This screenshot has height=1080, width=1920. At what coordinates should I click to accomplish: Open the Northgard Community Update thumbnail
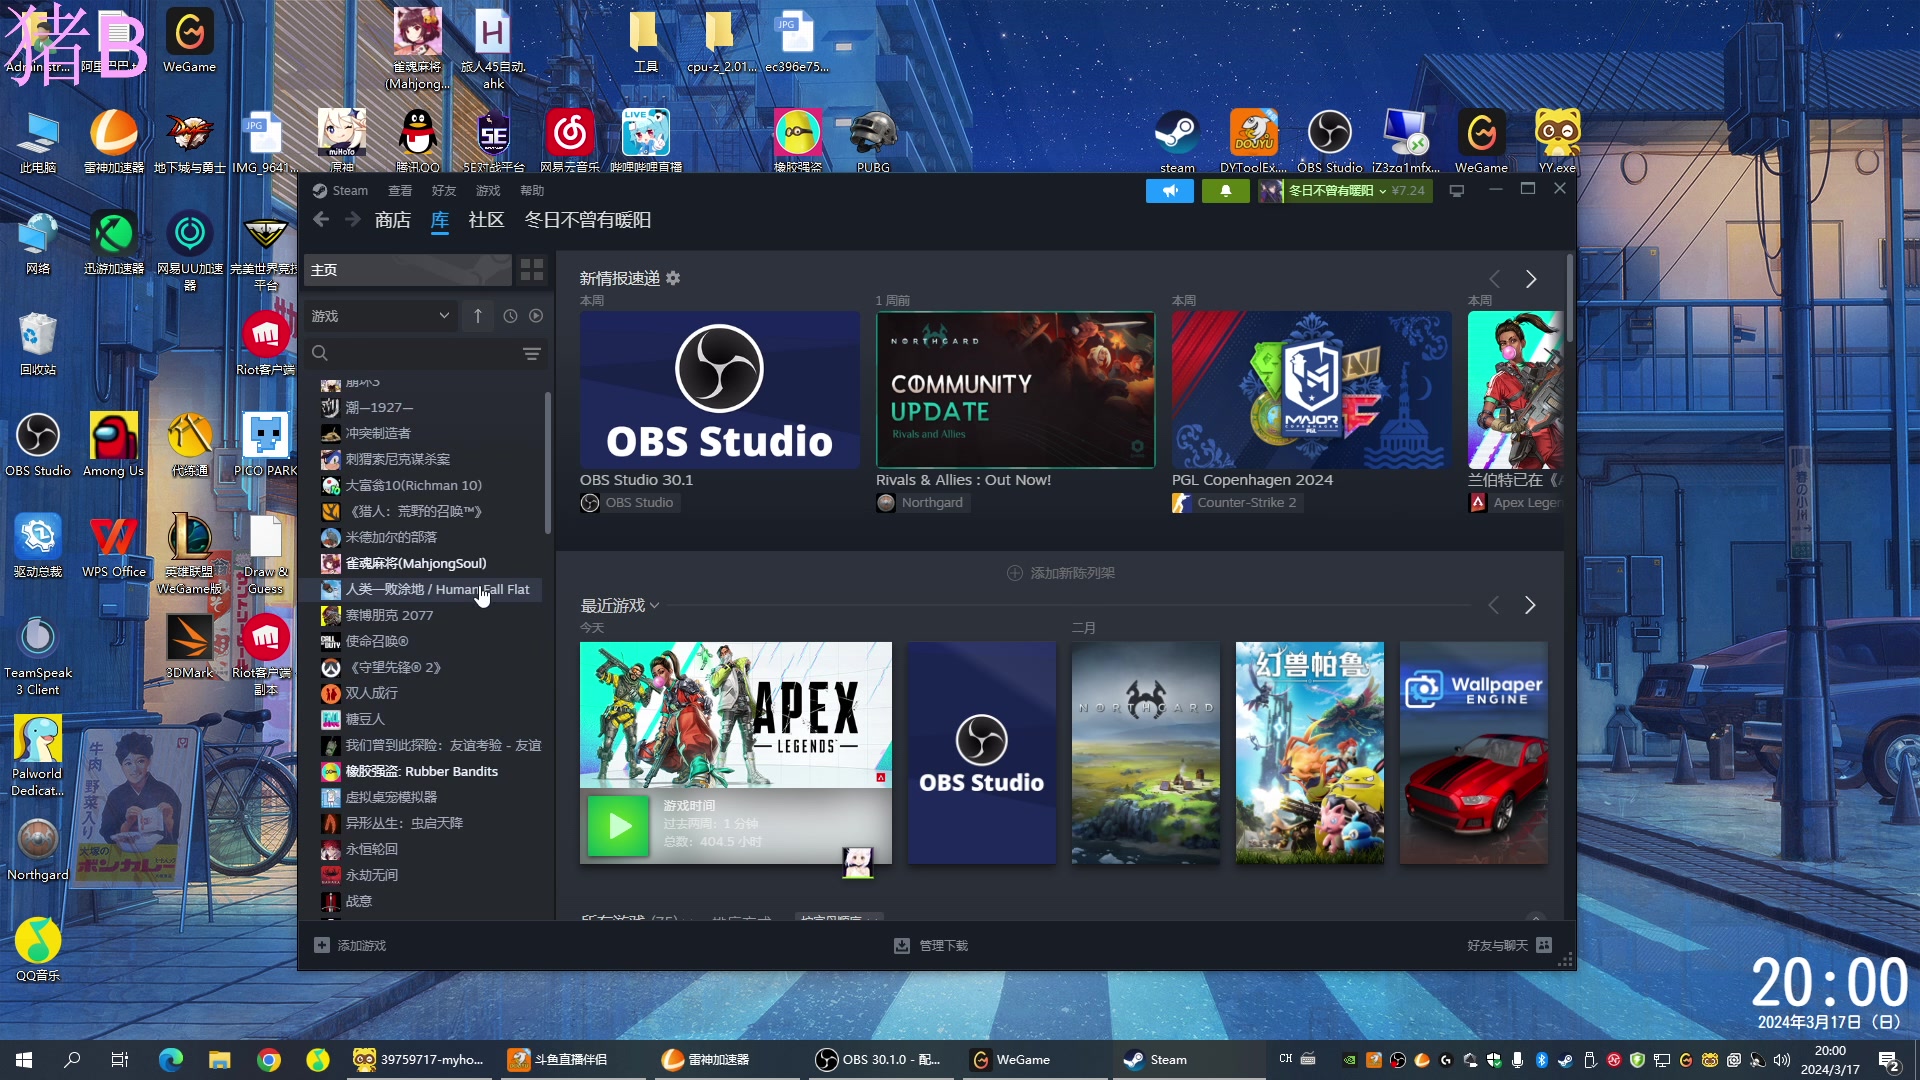pyautogui.click(x=1015, y=390)
